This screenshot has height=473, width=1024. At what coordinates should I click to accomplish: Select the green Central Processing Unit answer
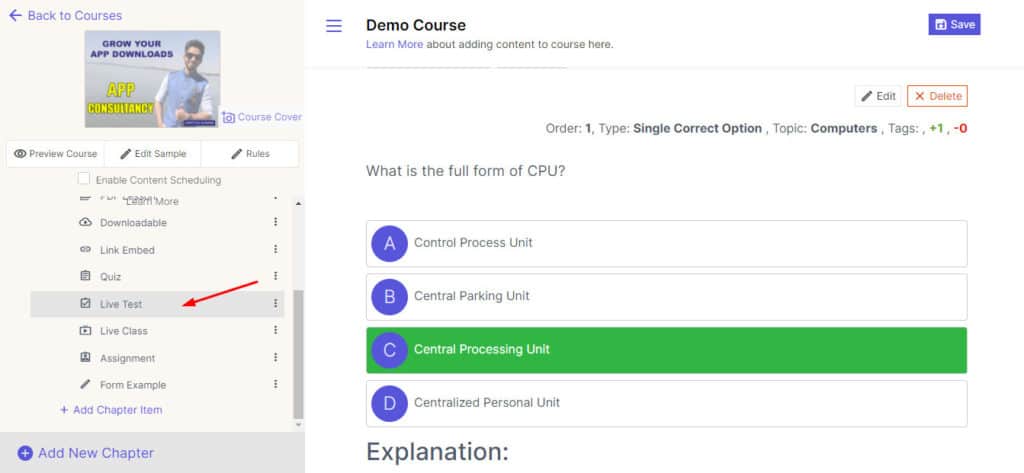[666, 350]
